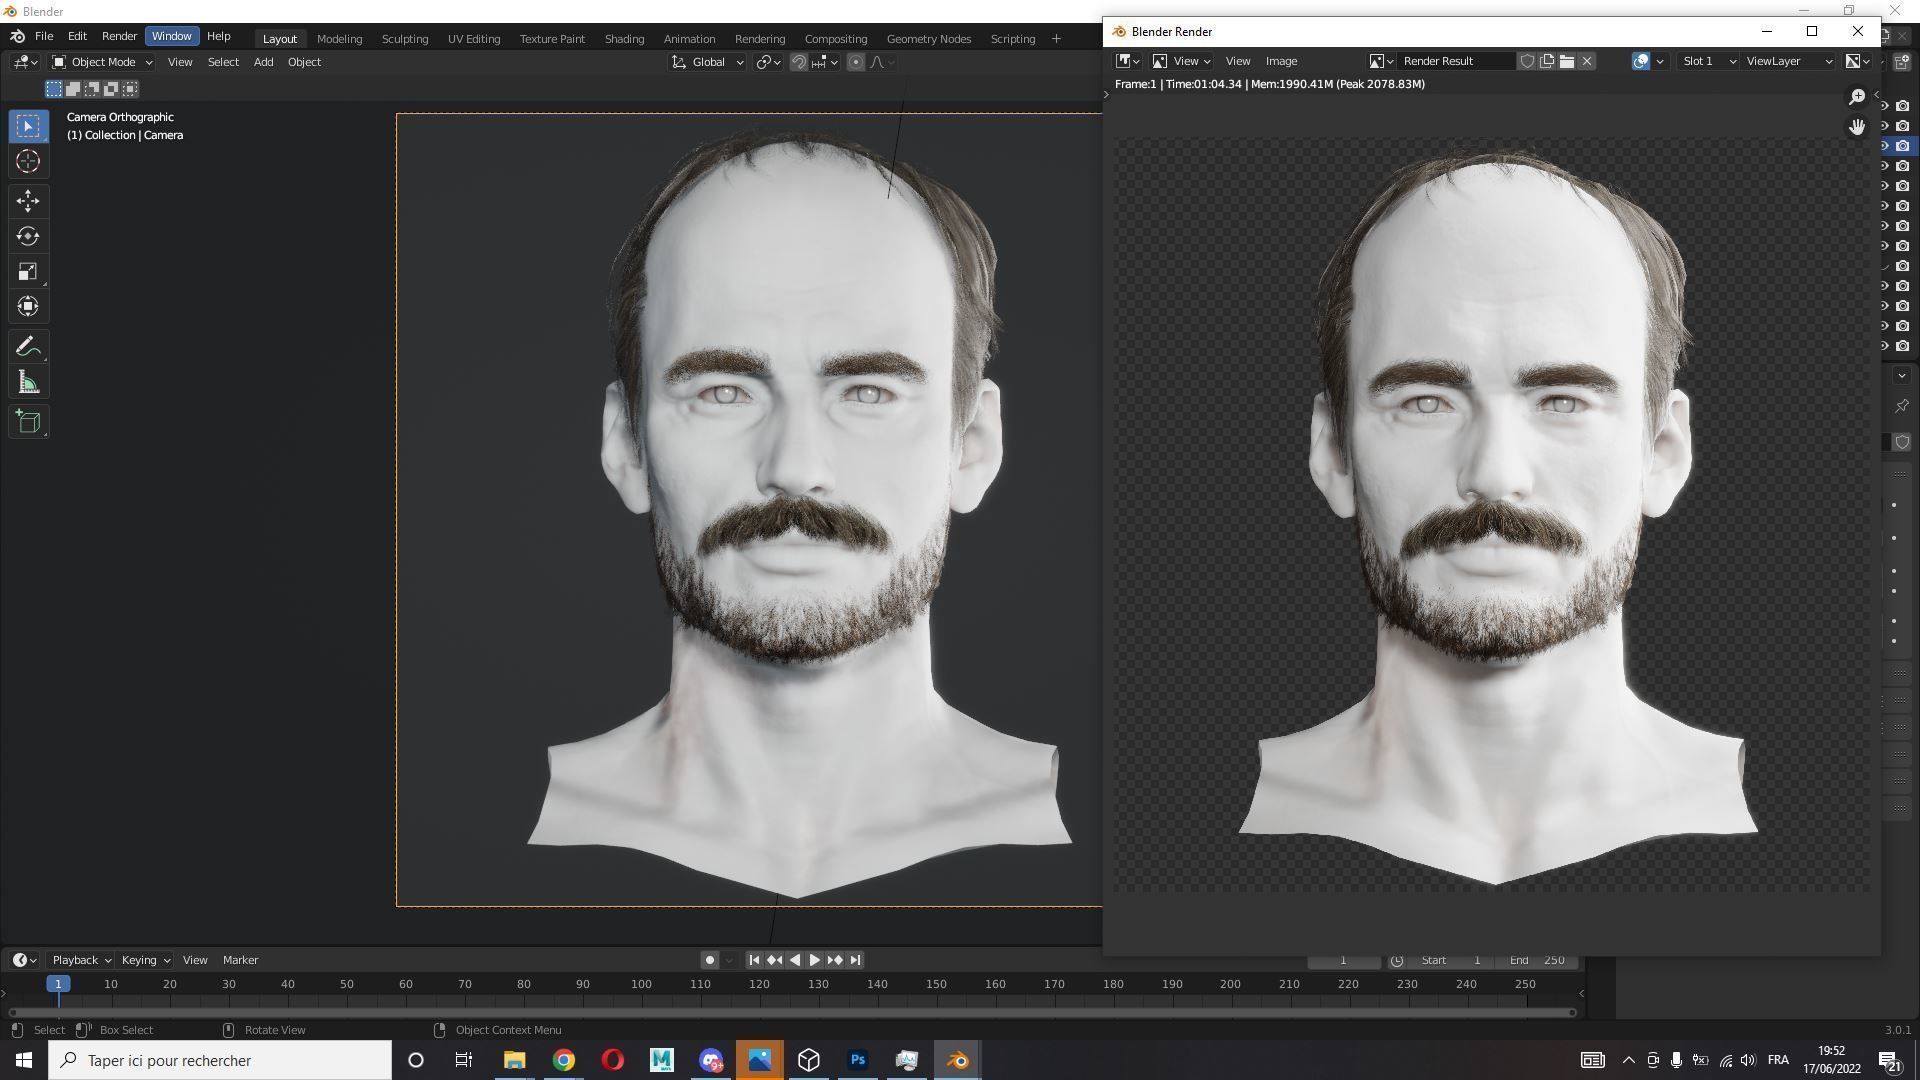Switch to the Compositing workspace tab
The height and width of the screenshot is (1080, 1920).
(x=835, y=39)
